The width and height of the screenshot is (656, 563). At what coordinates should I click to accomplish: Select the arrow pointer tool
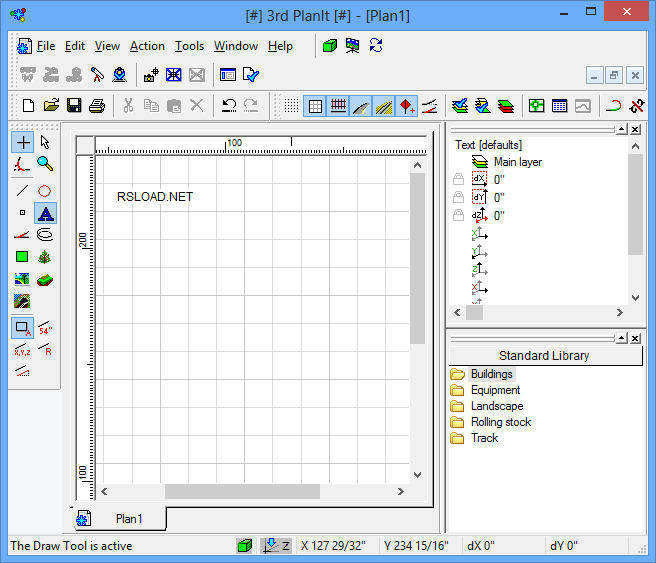[x=45, y=142]
